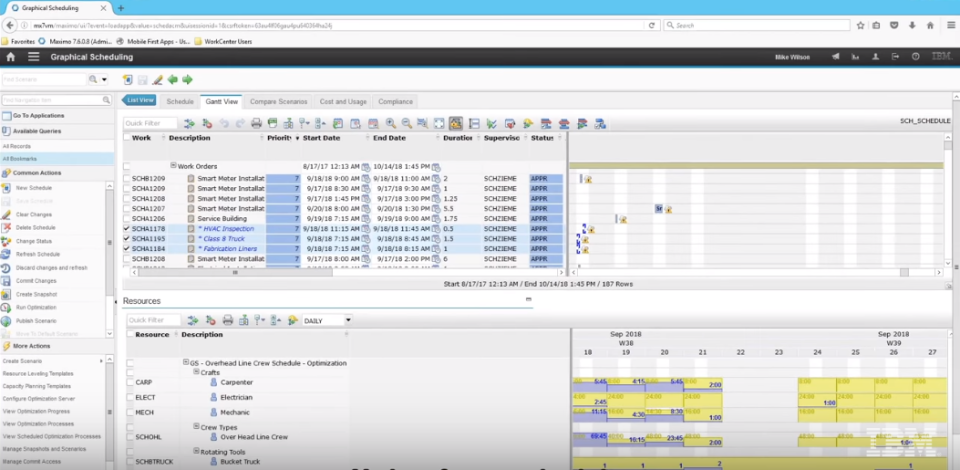Switch to the Schedule tab
Viewport: 960px width, 470px height.
(180, 102)
